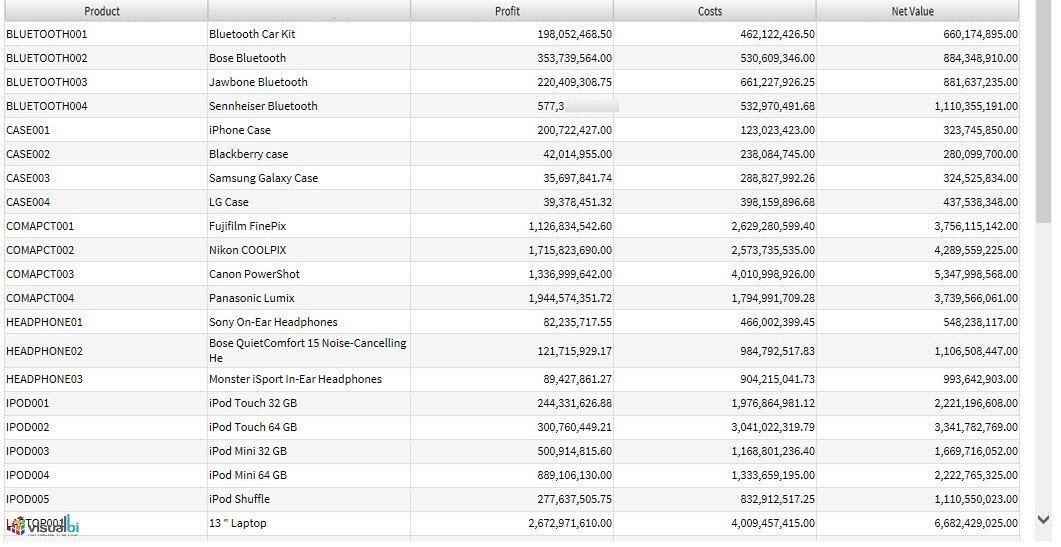Image resolution: width=1061 pixels, height=547 pixels.
Task: Click the Net Value column header
Action: (912, 11)
